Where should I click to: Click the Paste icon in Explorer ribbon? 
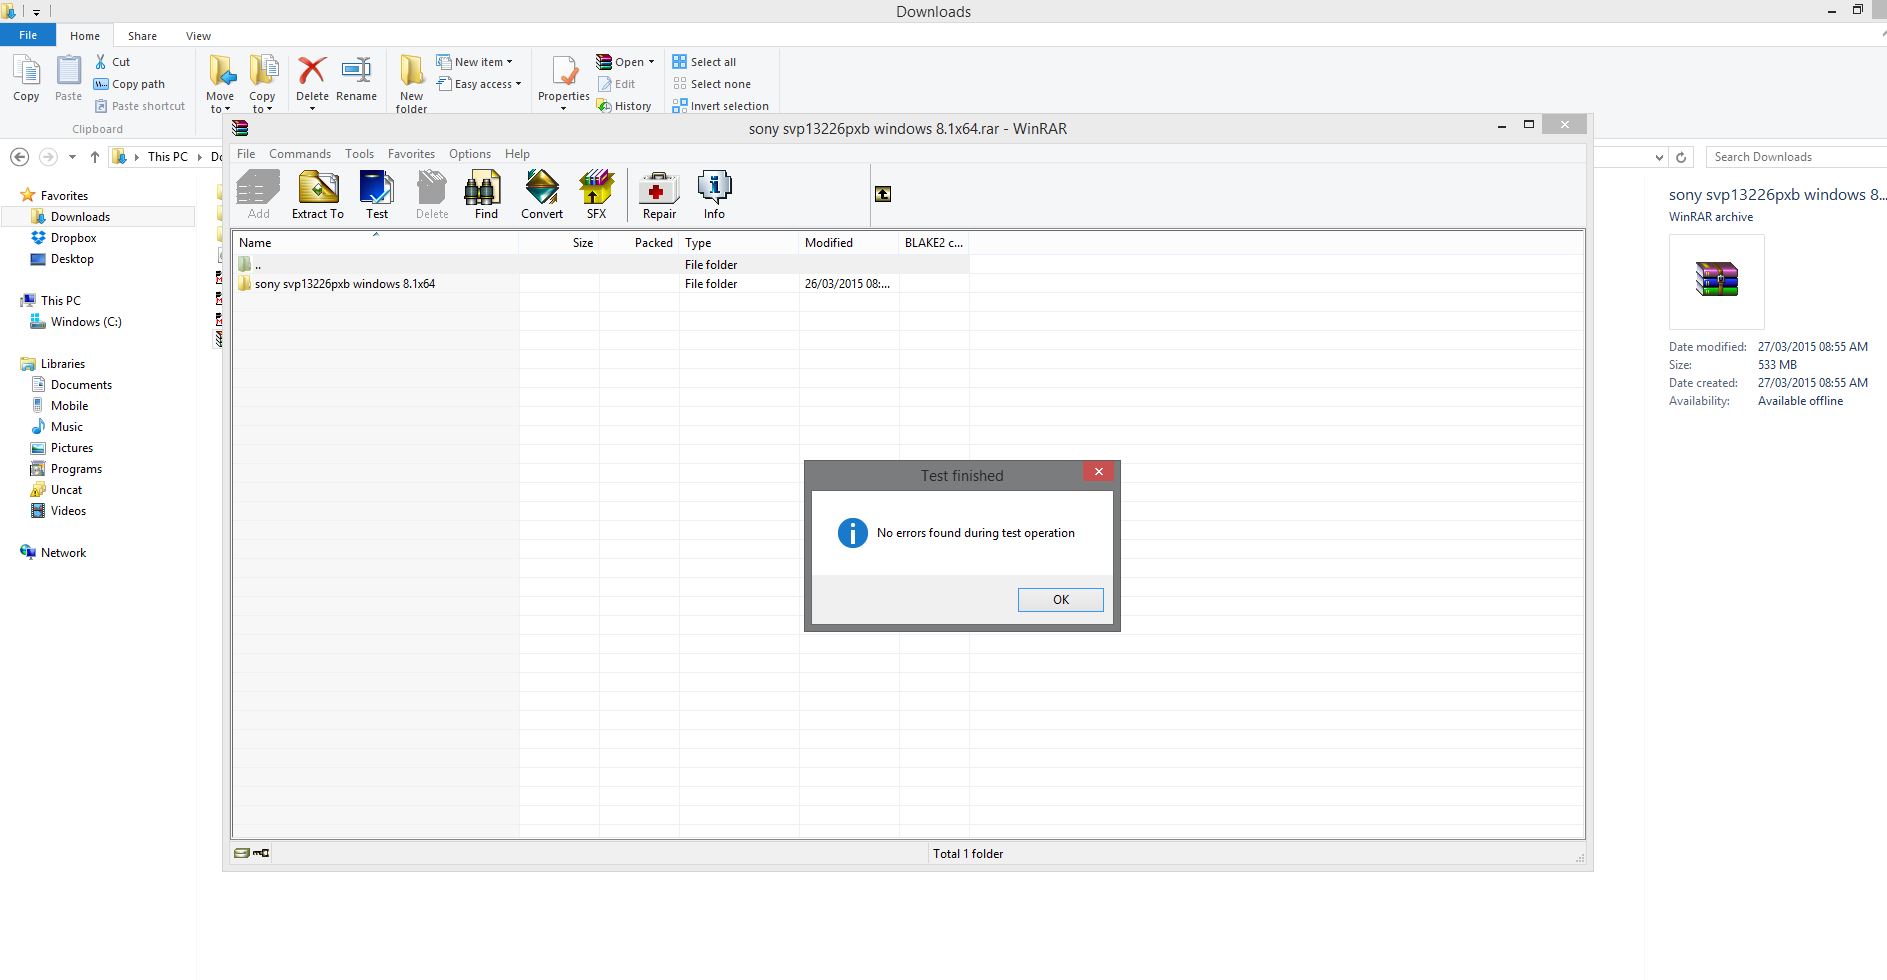tap(68, 79)
